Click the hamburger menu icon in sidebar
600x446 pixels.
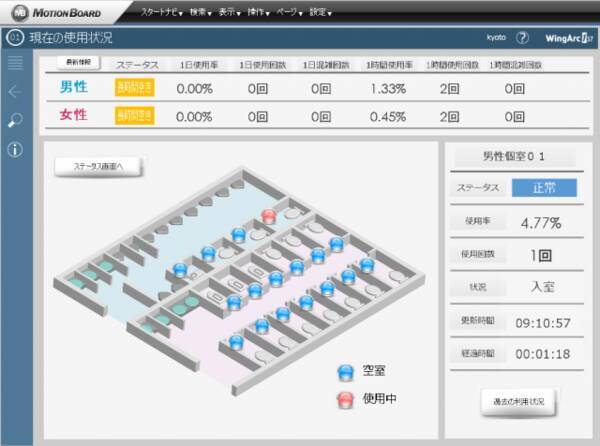pyautogui.click(x=15, y=64)
